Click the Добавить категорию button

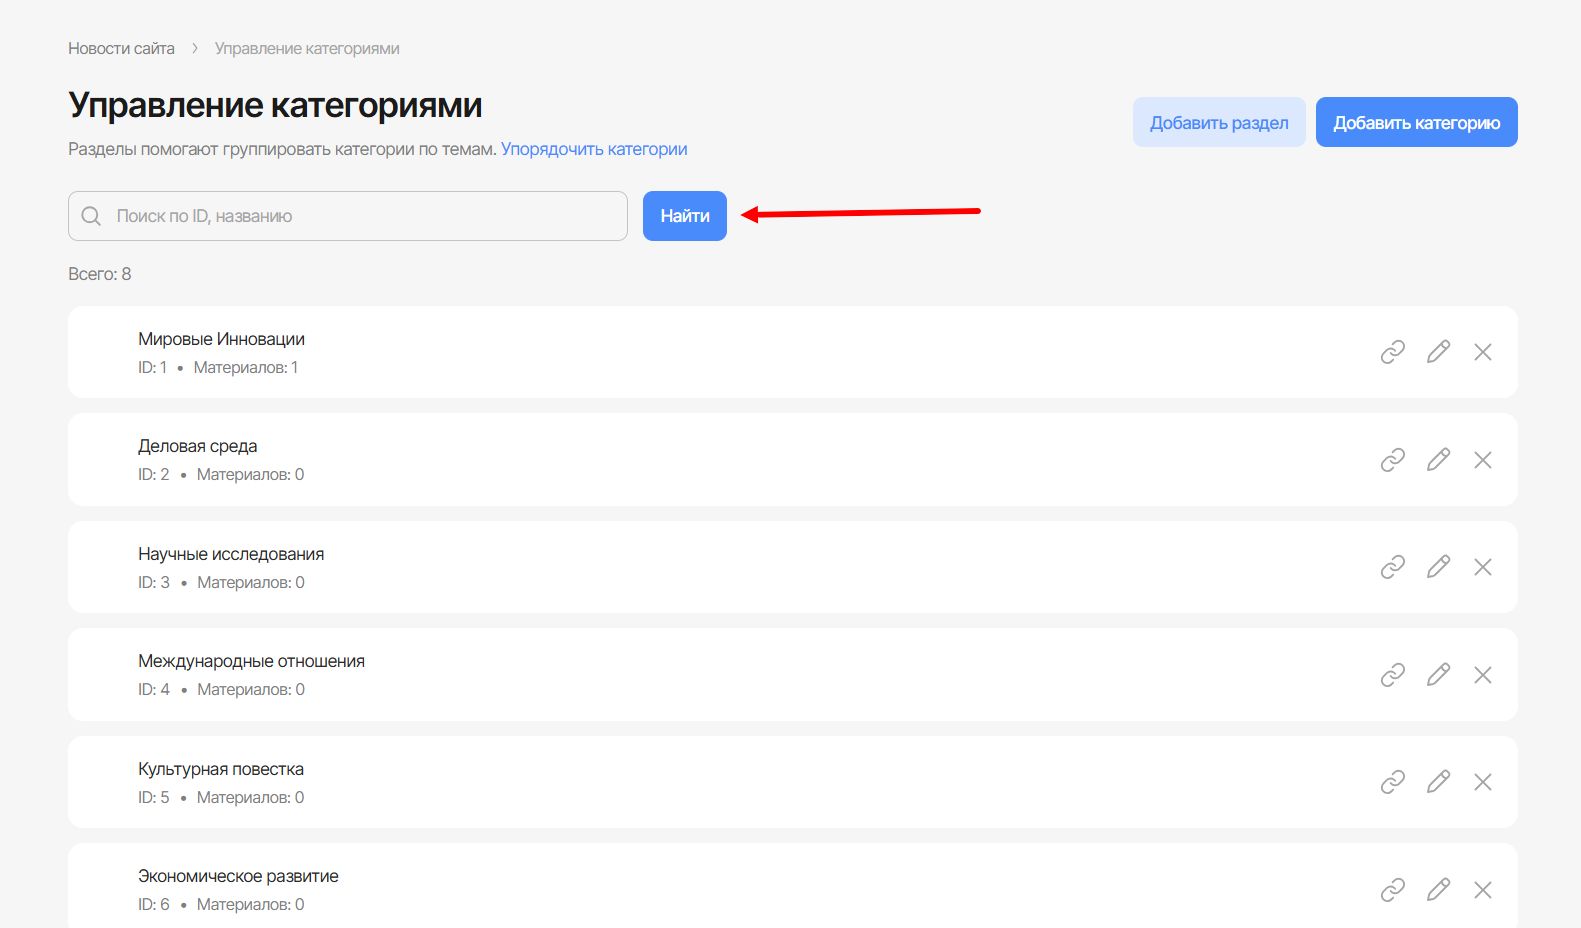[x=1416, y=122]
